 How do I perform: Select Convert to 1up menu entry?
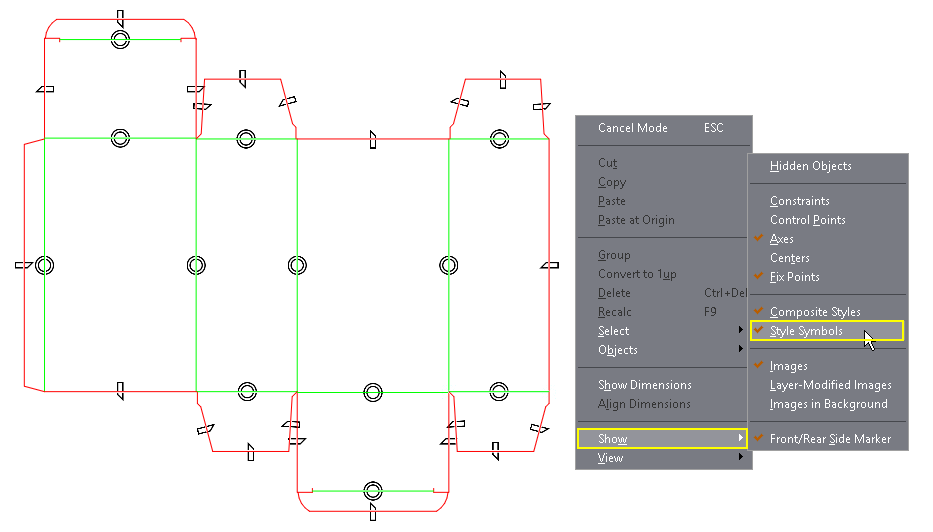point(637,274)
